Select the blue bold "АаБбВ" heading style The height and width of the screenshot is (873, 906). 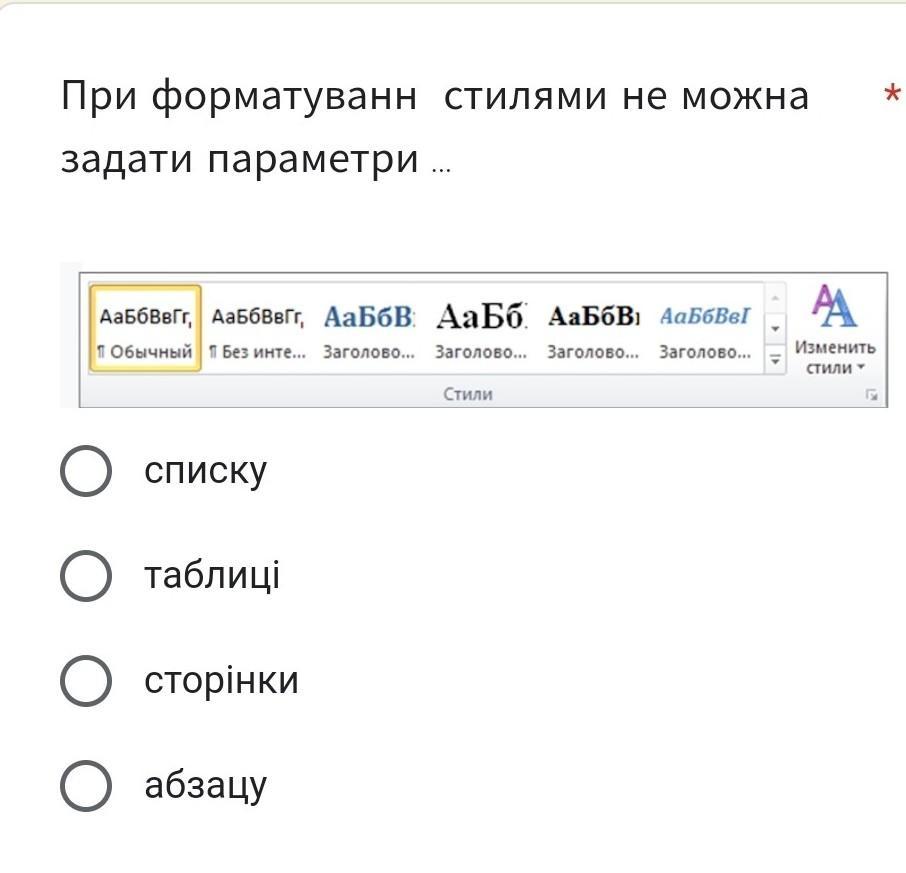[x=368, y=329]
